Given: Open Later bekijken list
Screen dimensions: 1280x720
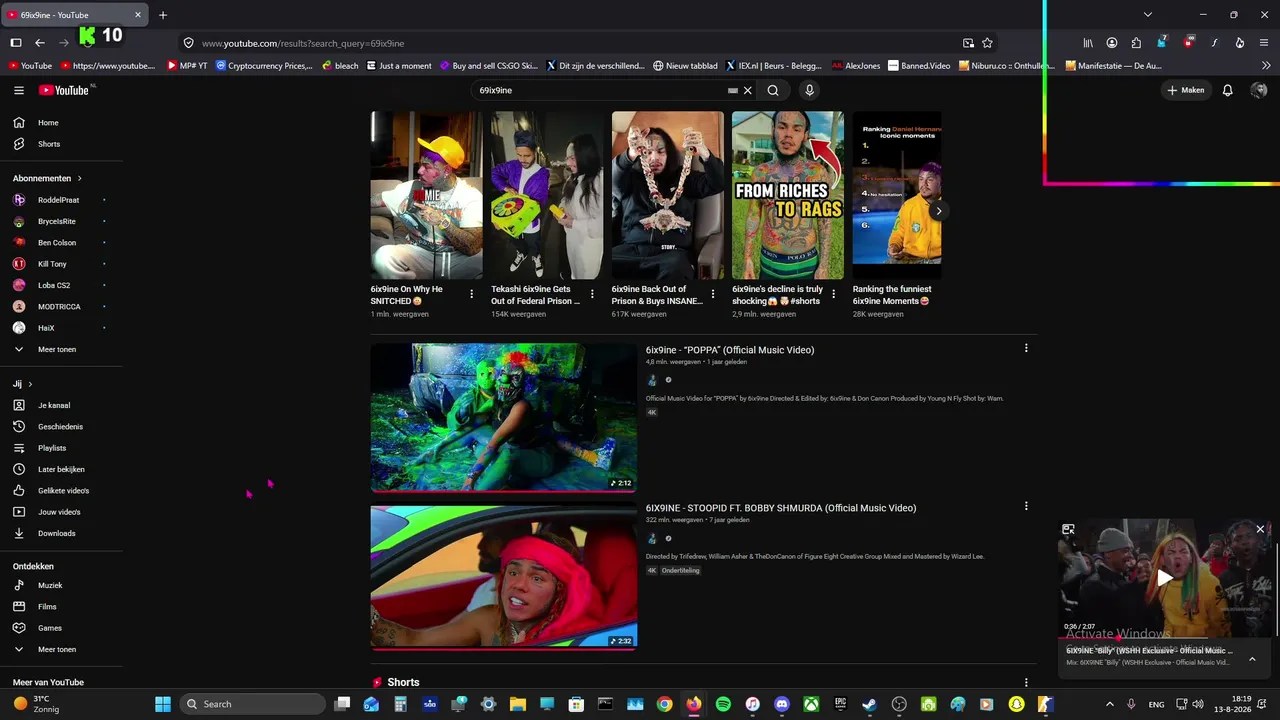Looking at the screenshot, I should pos(62,469).
